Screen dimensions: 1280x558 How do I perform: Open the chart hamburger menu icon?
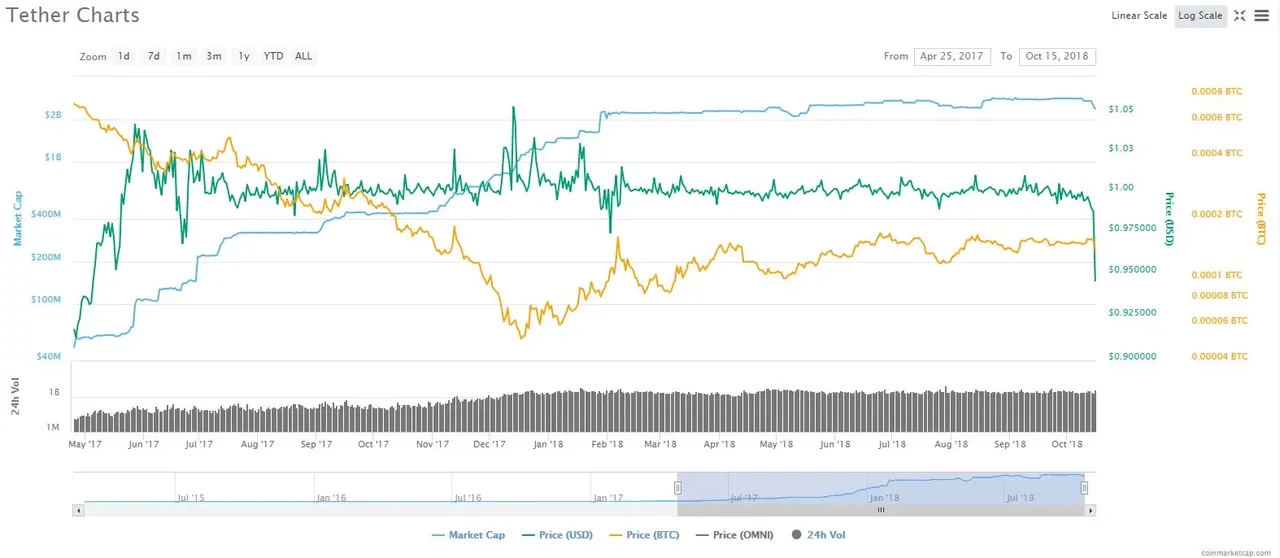pos(1262,15)
